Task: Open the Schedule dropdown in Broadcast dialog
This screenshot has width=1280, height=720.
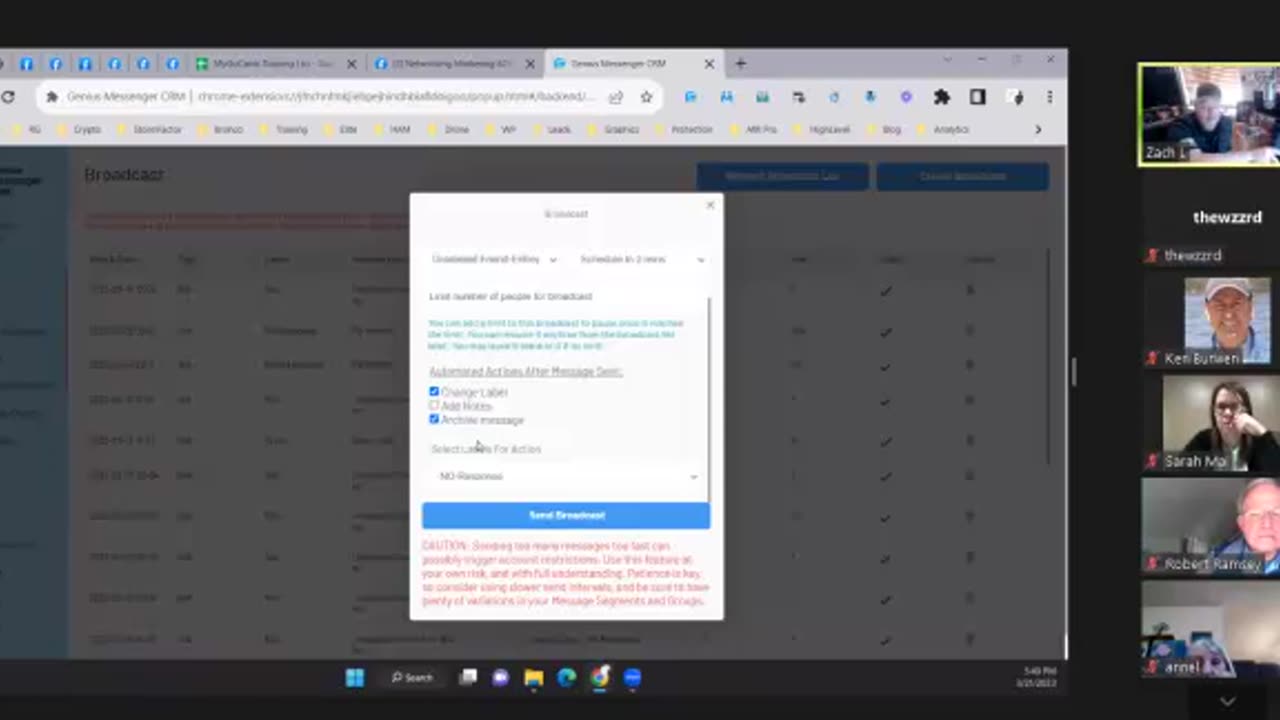Action: pos(642,259)
